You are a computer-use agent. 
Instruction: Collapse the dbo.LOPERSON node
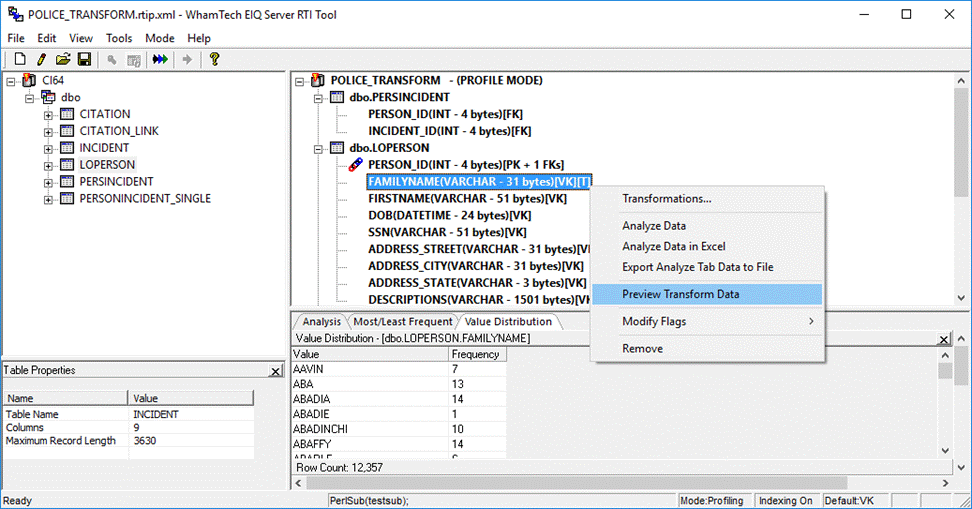tap(319, 148)
